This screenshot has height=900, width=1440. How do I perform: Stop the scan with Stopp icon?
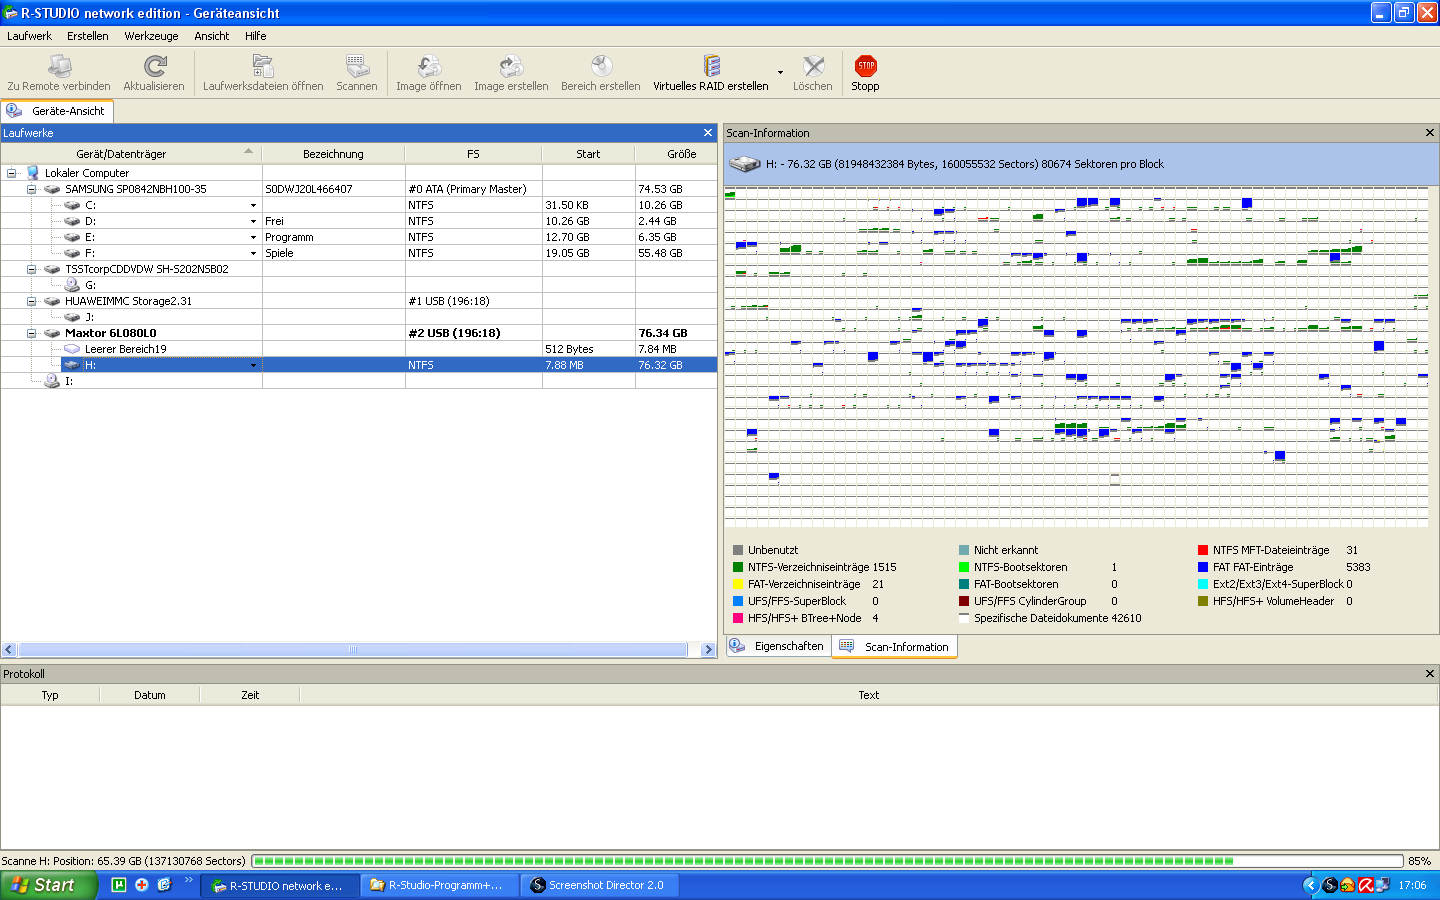[866, 66]
